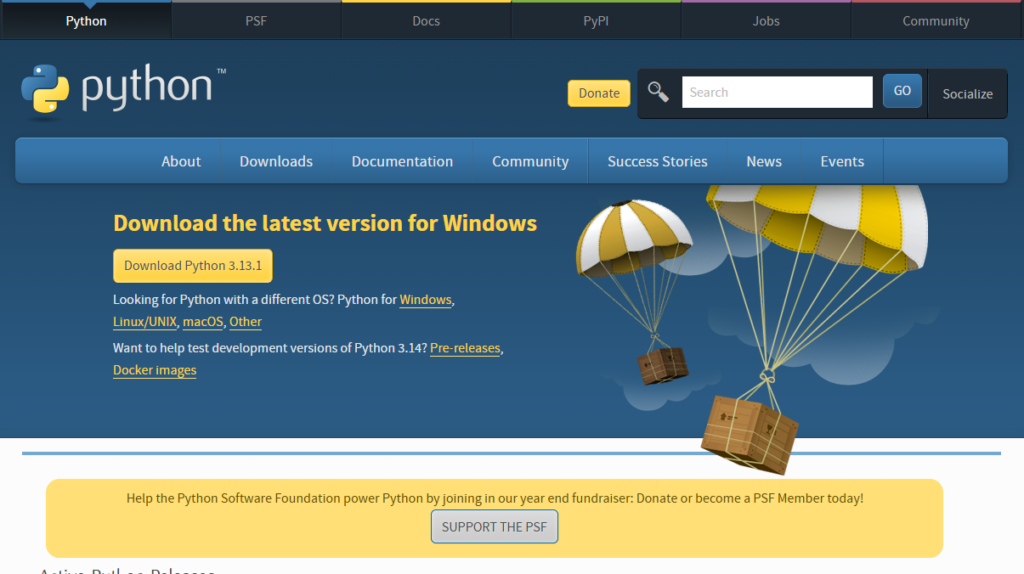Click the SUPPORT THE PSF button
The image size is (1024, 574).
[494, 527]
